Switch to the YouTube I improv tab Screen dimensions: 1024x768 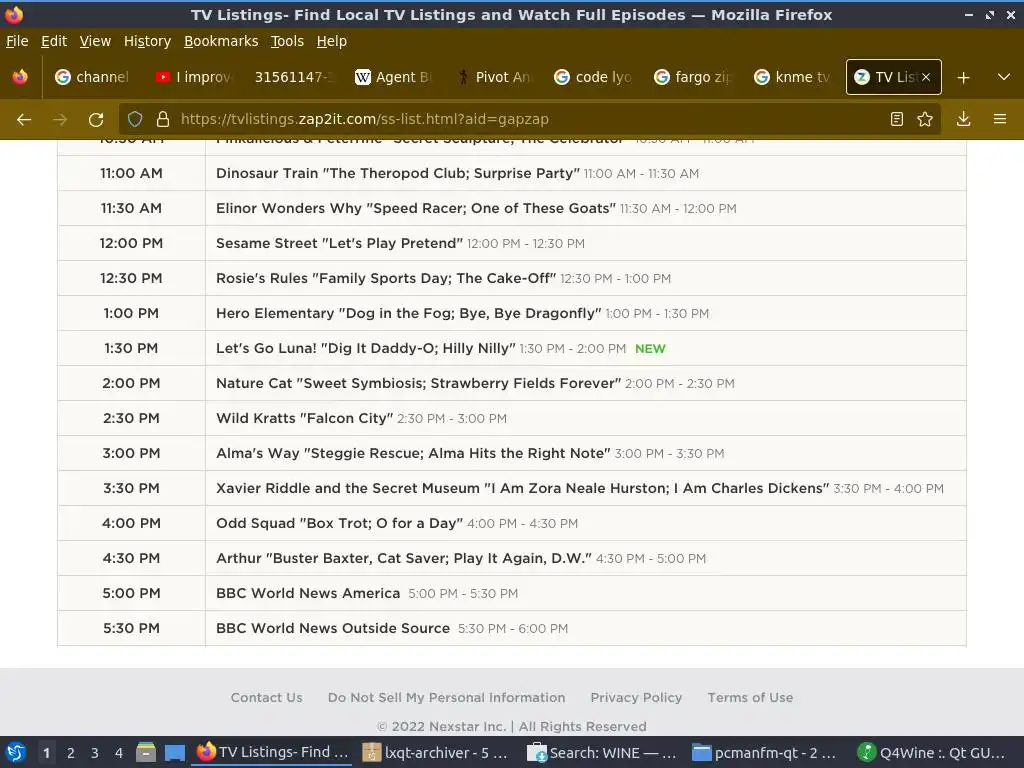click(x=194, y=77)
